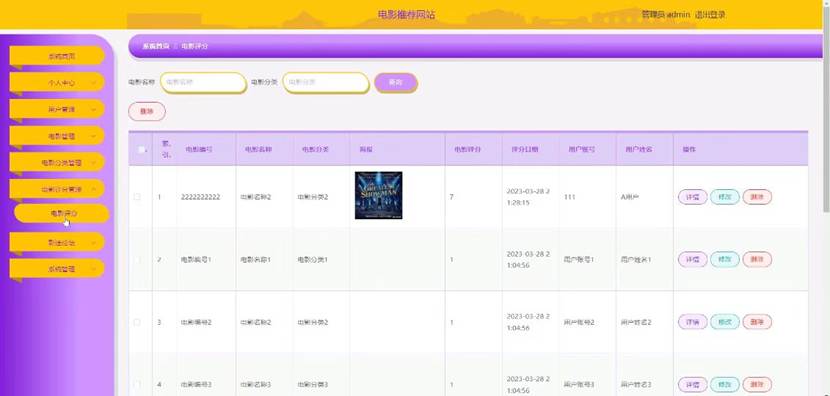Click the 系统首页 breadcrumb link

pyautogui.click(x=156, y=46)
